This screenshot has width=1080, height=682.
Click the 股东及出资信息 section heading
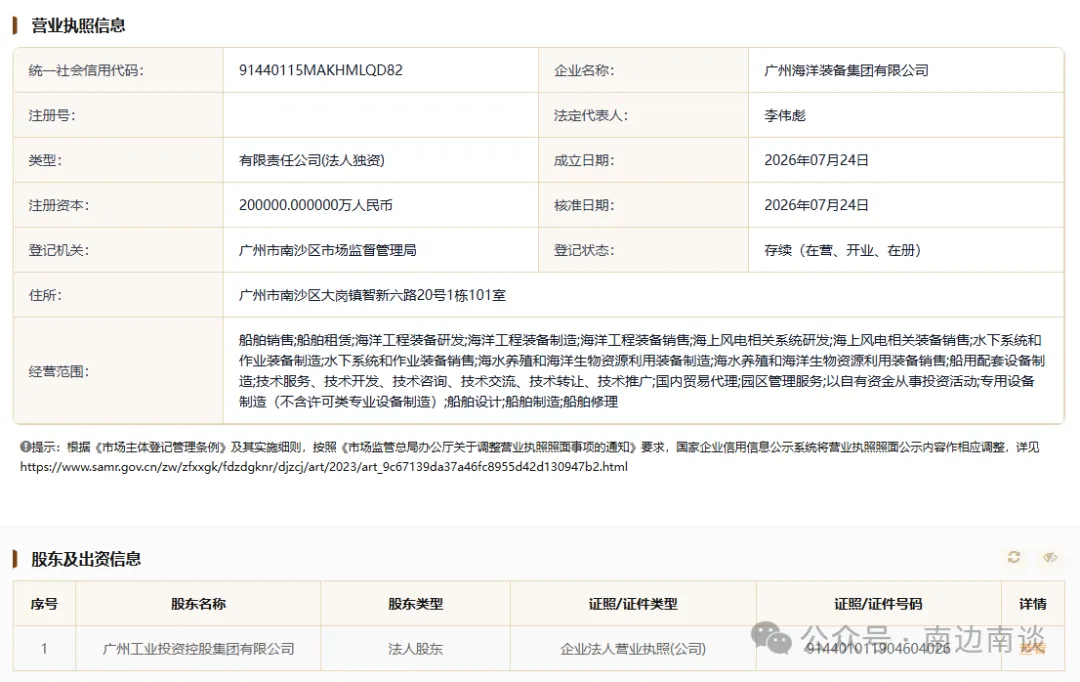pyautogui.click(x=86, y=559)
